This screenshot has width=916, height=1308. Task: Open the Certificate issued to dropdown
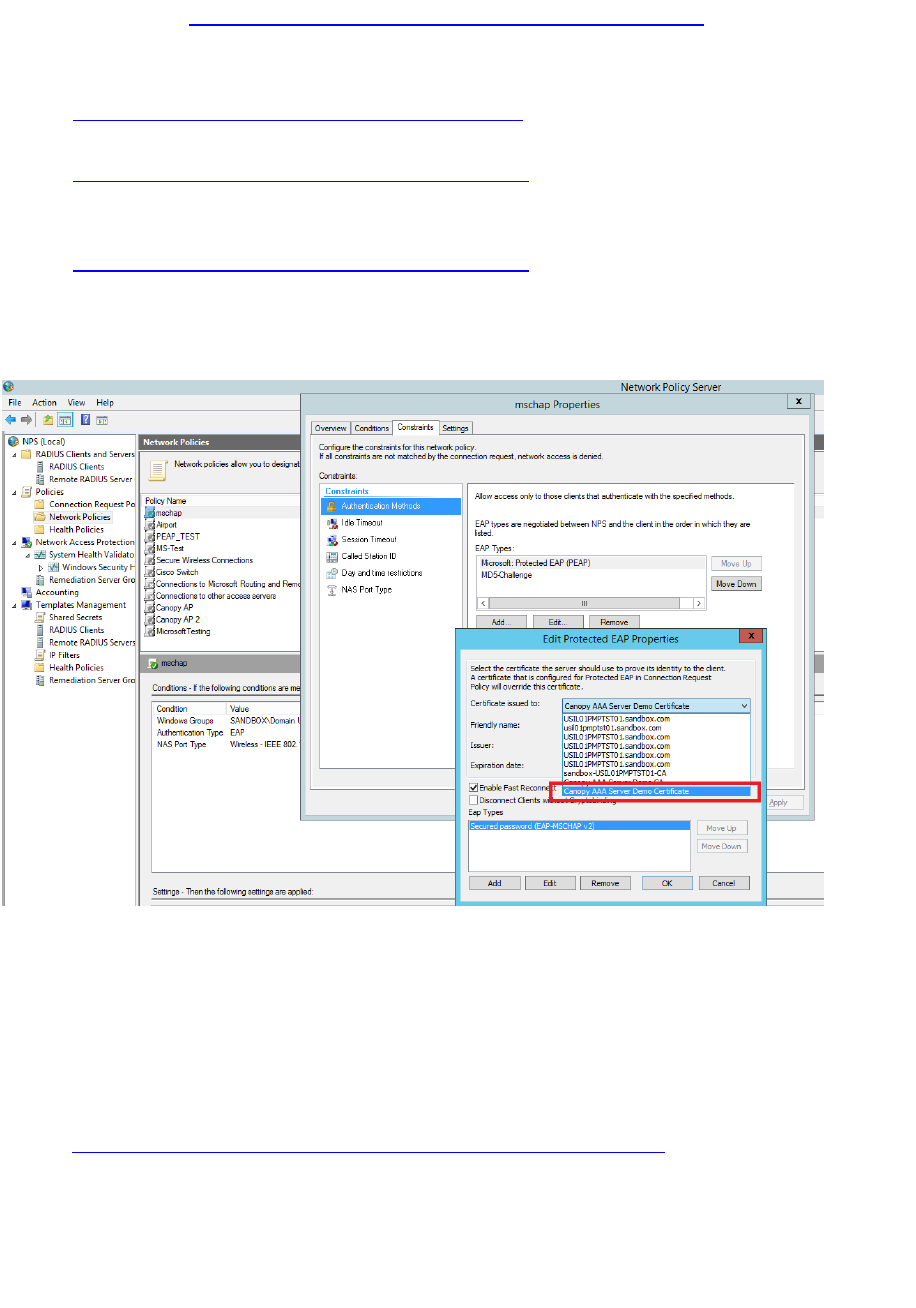pos(656,706)
